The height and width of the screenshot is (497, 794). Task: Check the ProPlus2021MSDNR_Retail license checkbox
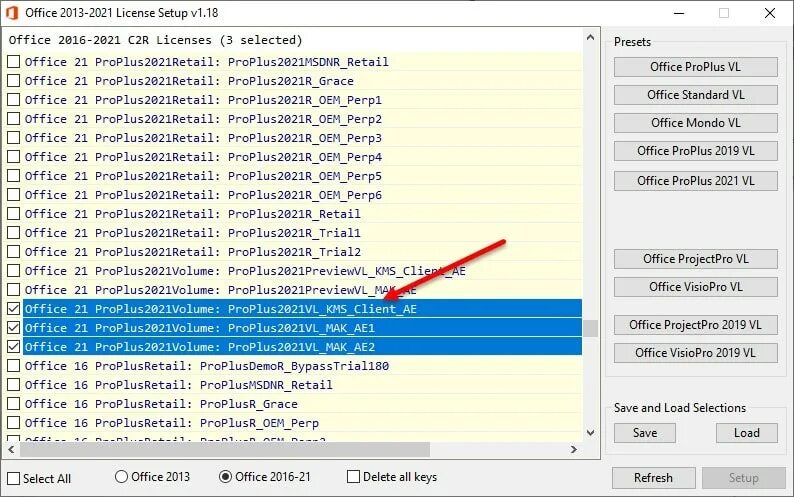[14, 62]
